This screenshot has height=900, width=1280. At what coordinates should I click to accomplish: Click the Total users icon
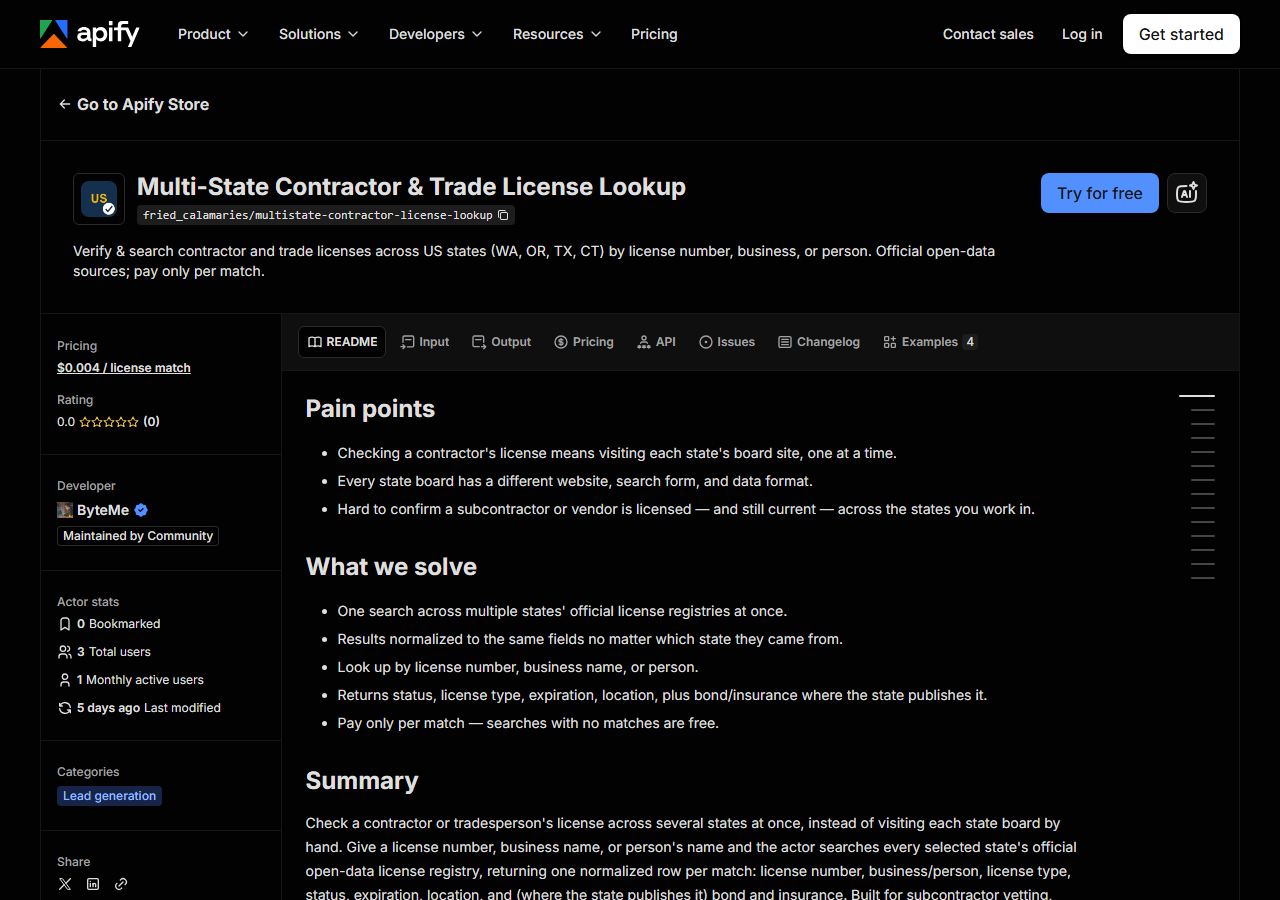[65, 652]
